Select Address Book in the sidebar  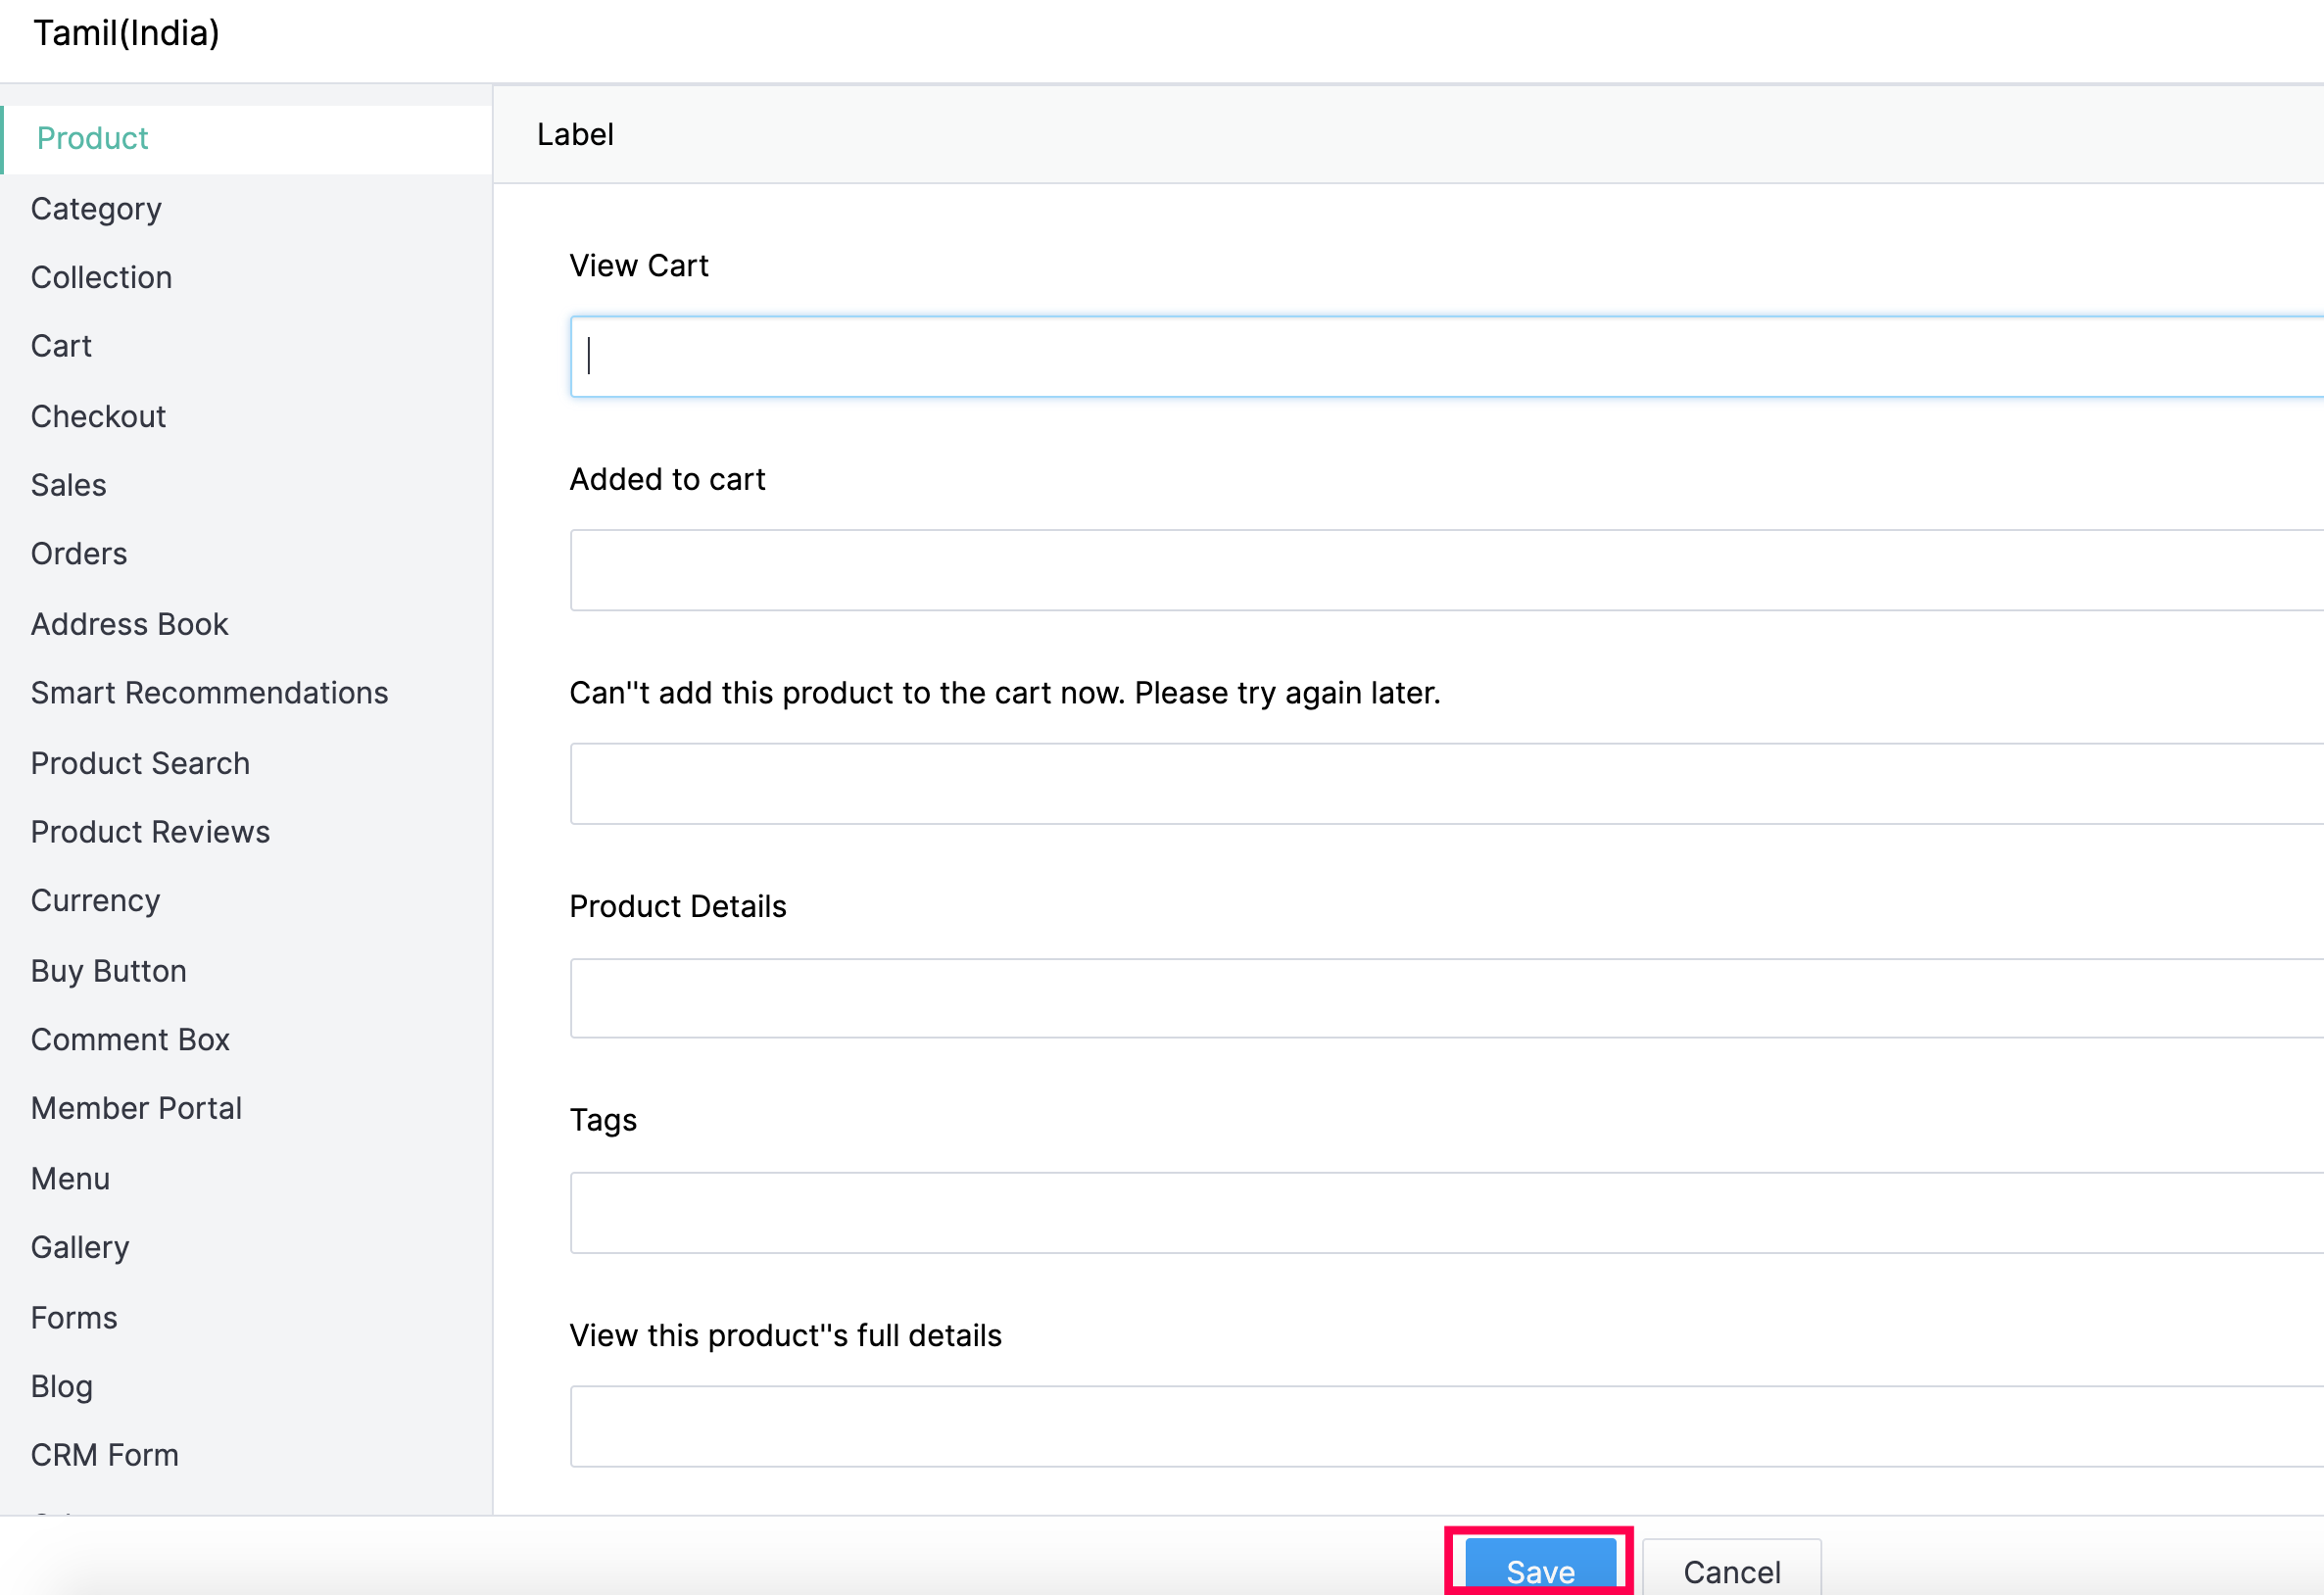[129, 624]
